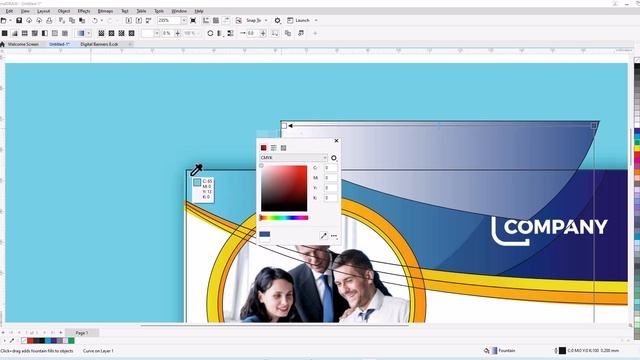The width and height of the screenshot is (640, 360).
Task: Click the COMPANY logo text on the banner
Action: click(556, 227)
